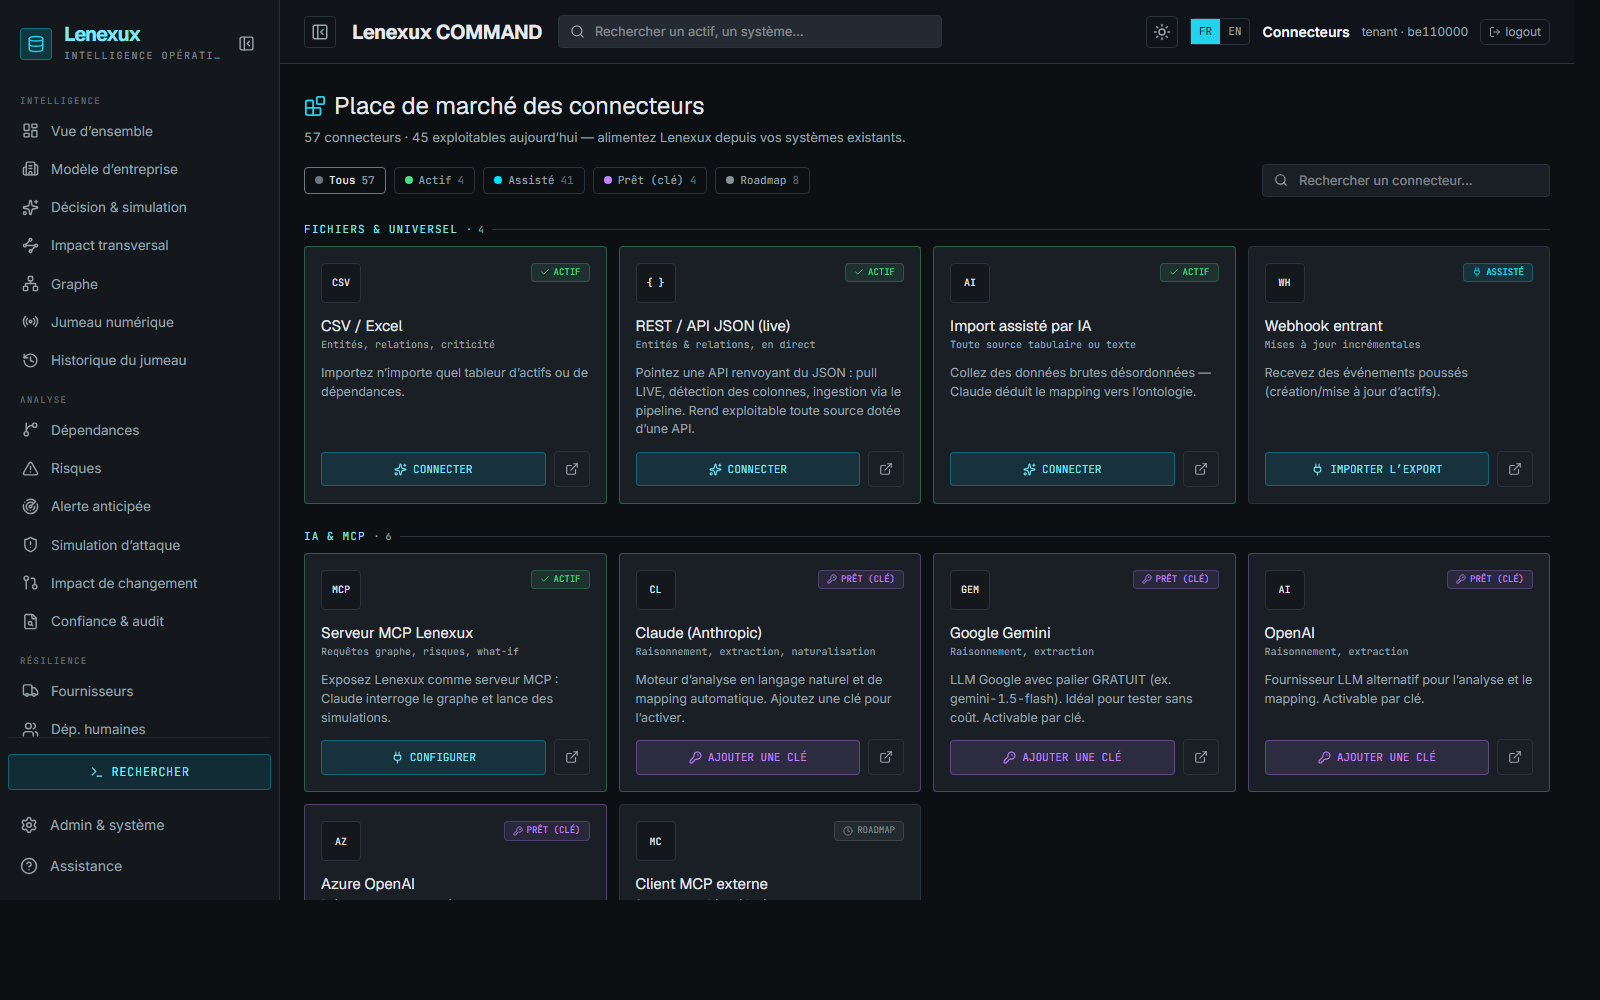Open external link for Webhook entrant card
This screenshot has width=1600, height=1000.
tap(1515, 469)
